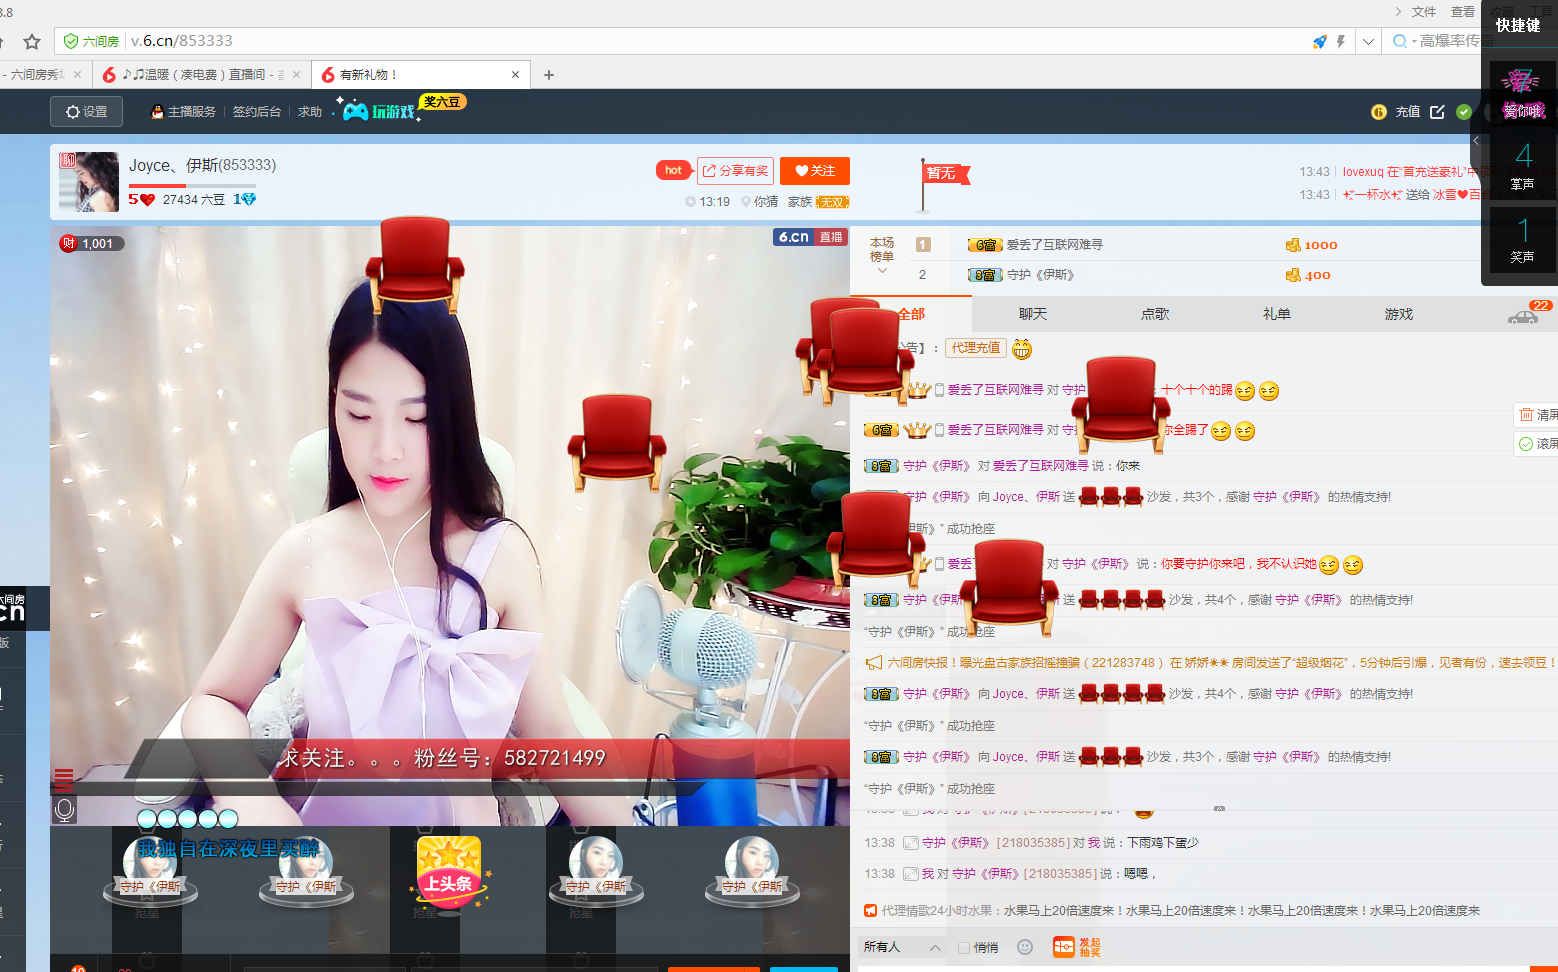Switch to the 温暖 直播间 browser tab
The width and height of the screenshot is (1558, 972).
pos(202,75)
